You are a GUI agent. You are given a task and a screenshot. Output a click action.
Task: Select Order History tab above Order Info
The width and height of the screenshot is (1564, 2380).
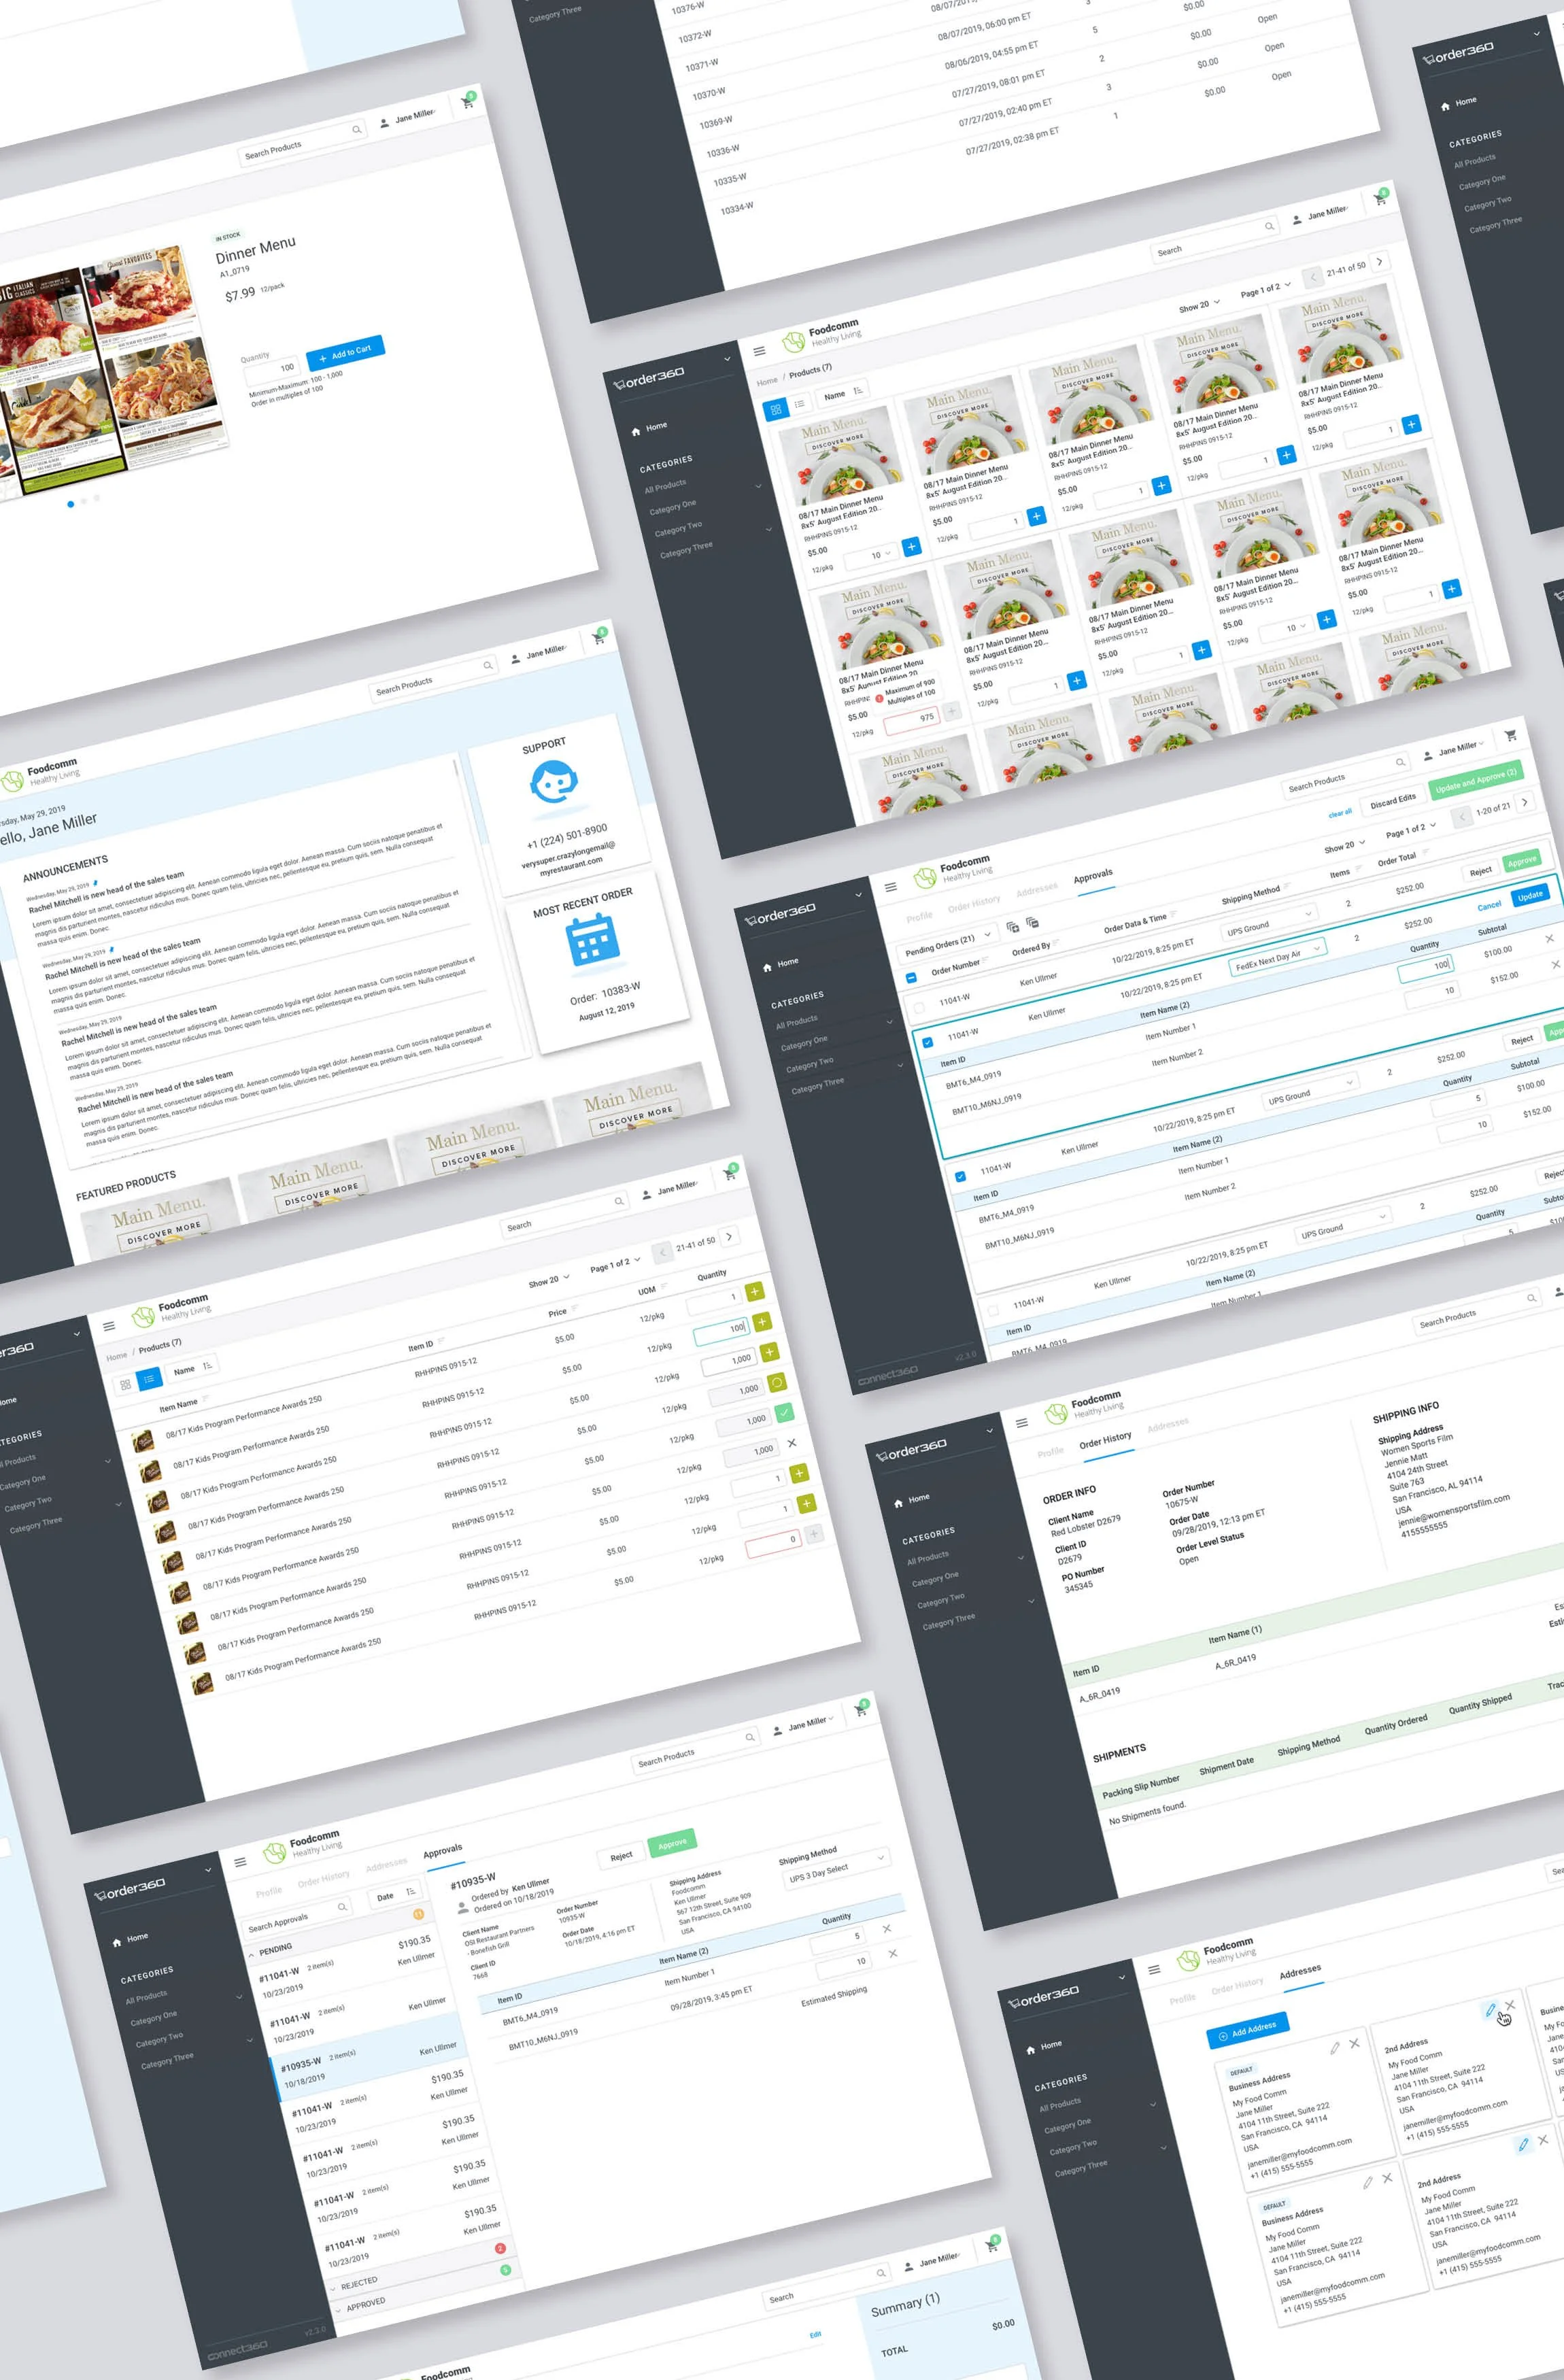(x=1105, y=1441)
